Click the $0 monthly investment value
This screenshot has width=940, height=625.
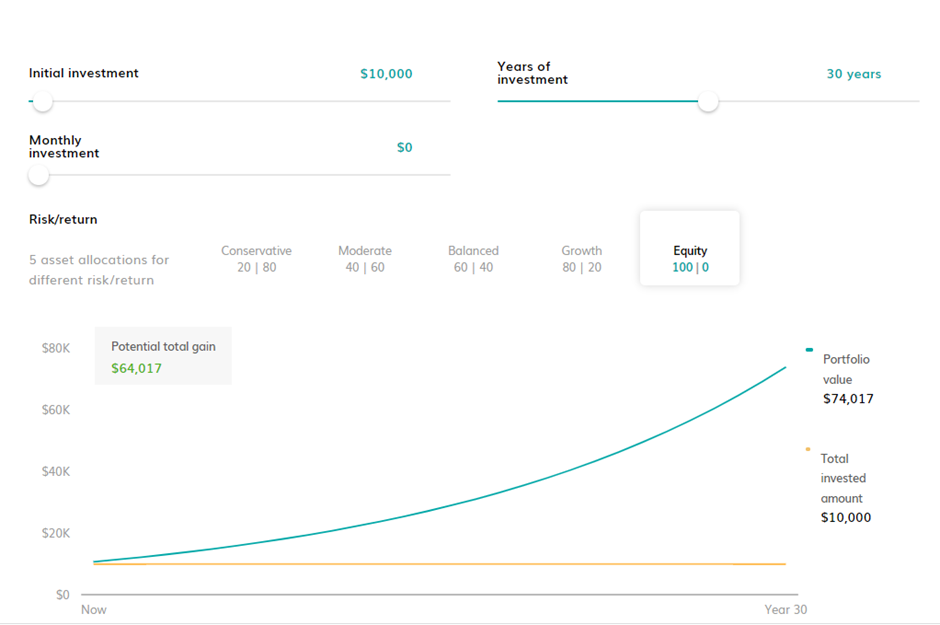click(x=405, y=147)
